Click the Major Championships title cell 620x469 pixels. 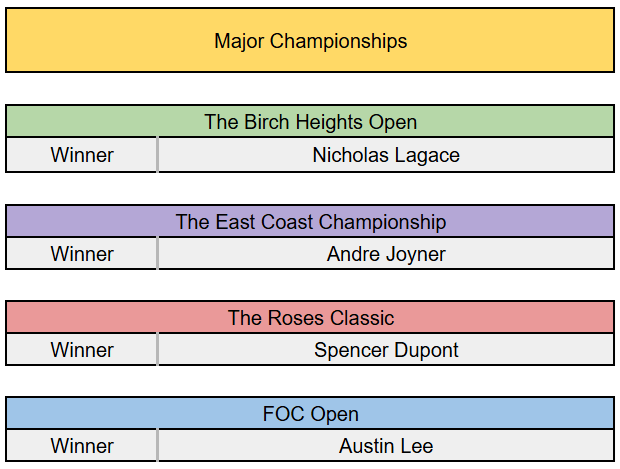(x=310, y=41)
